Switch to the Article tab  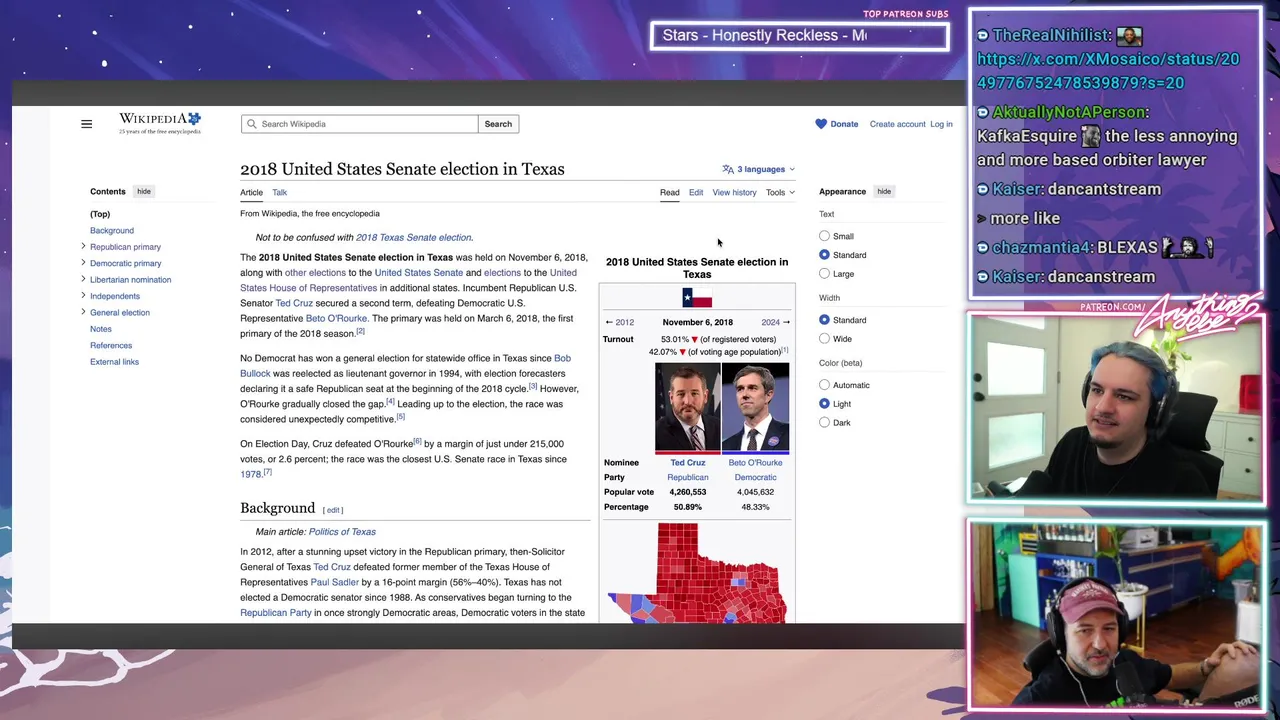click(x=251, y=192)
